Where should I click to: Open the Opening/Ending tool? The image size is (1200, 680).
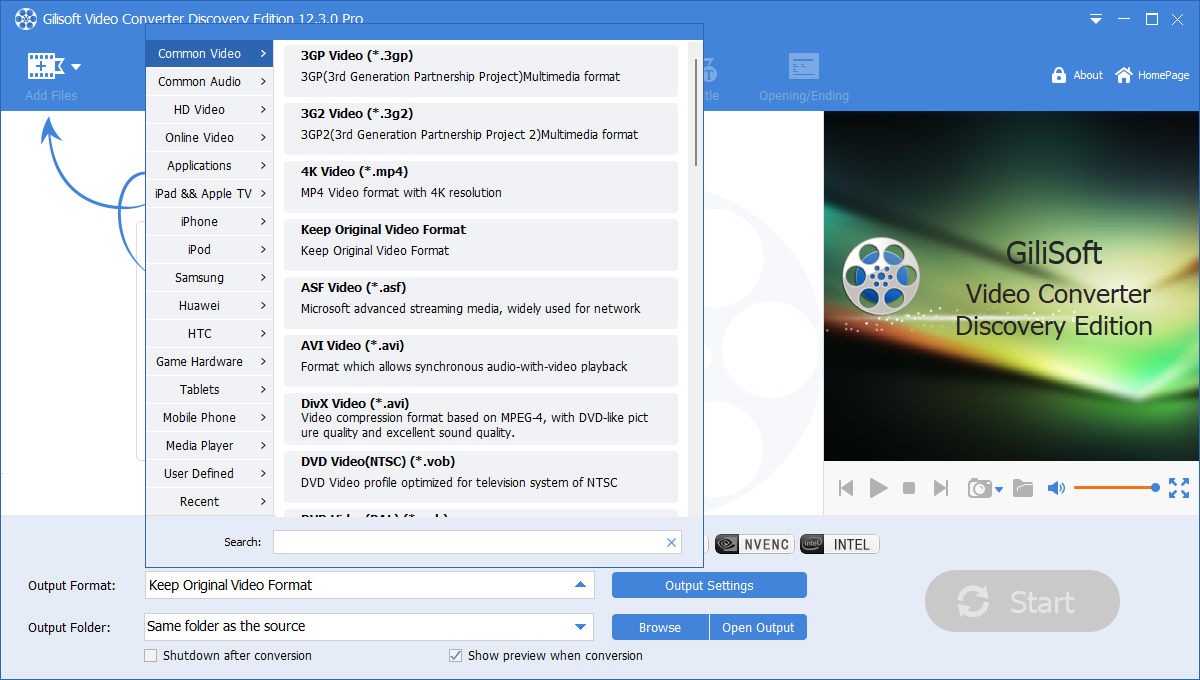tap(803, 78)
